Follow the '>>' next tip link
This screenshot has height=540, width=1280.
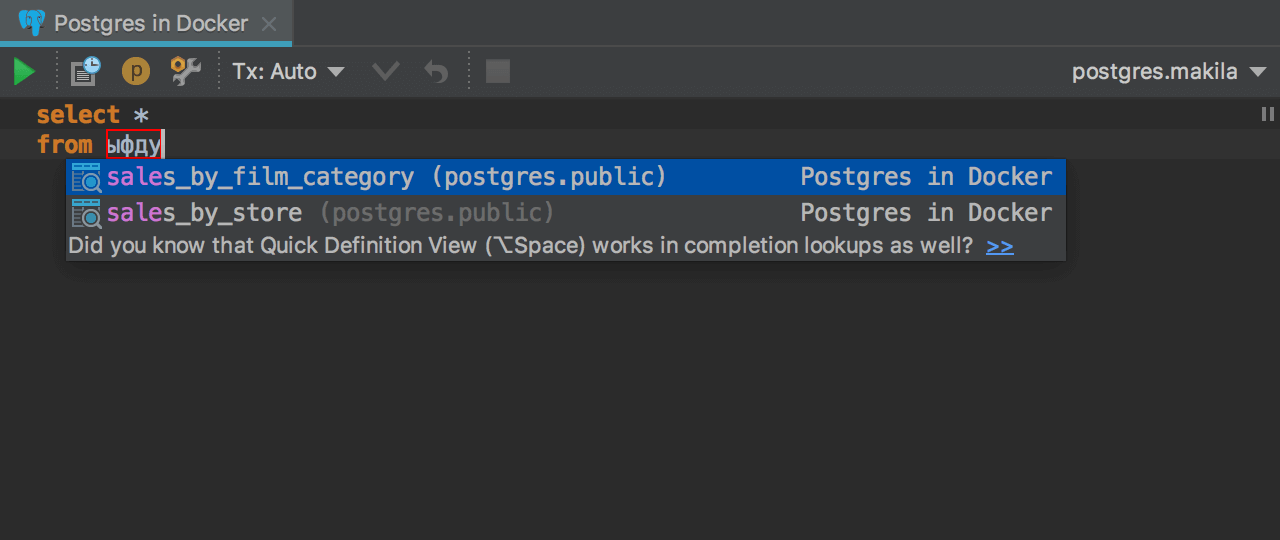[999, 247]
